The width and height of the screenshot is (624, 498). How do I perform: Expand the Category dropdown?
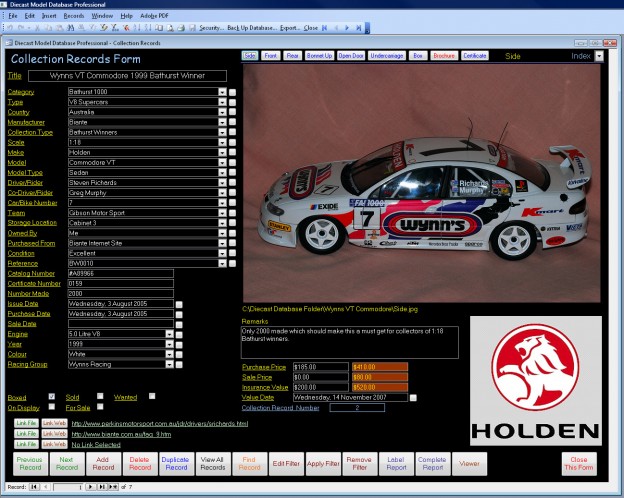point(222,92)
